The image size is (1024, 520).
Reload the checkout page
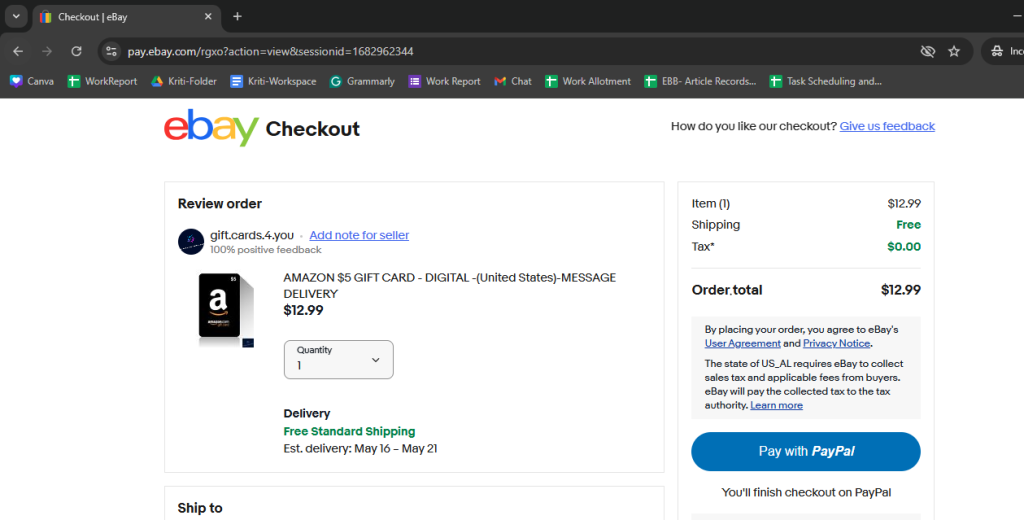pos(76,51)
